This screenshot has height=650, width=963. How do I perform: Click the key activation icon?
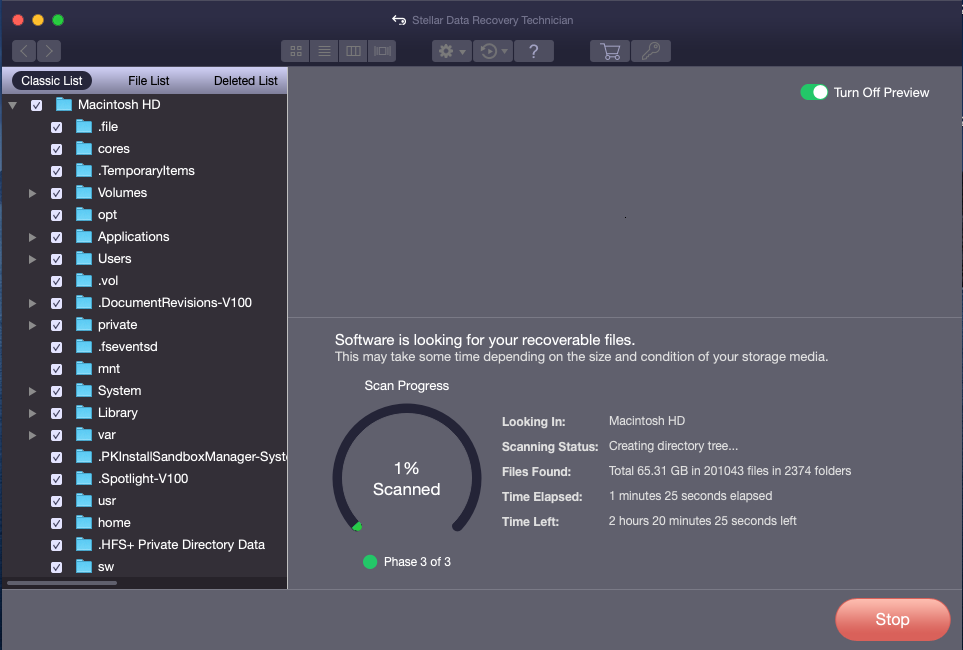(x=650, y=51)
